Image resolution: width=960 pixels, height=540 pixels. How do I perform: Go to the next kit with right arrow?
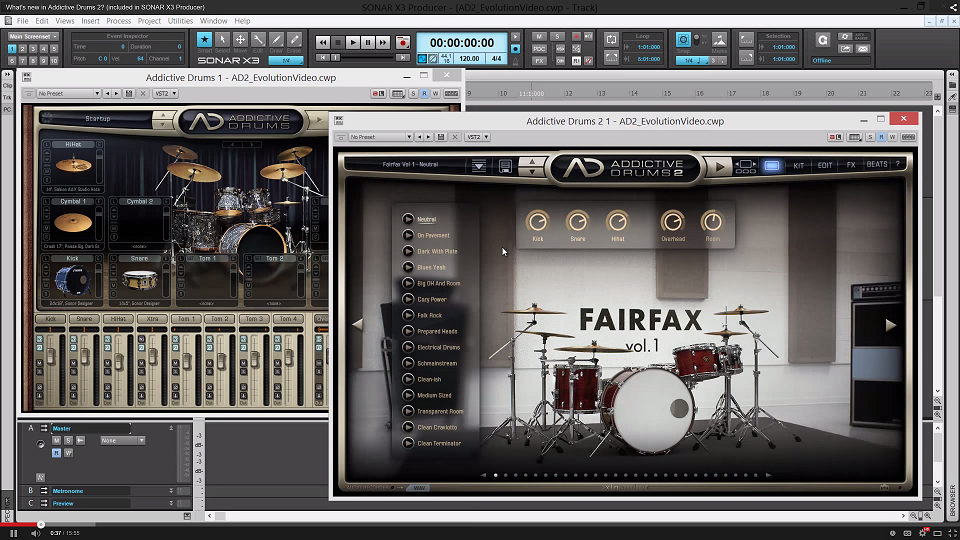click(891, 325)
